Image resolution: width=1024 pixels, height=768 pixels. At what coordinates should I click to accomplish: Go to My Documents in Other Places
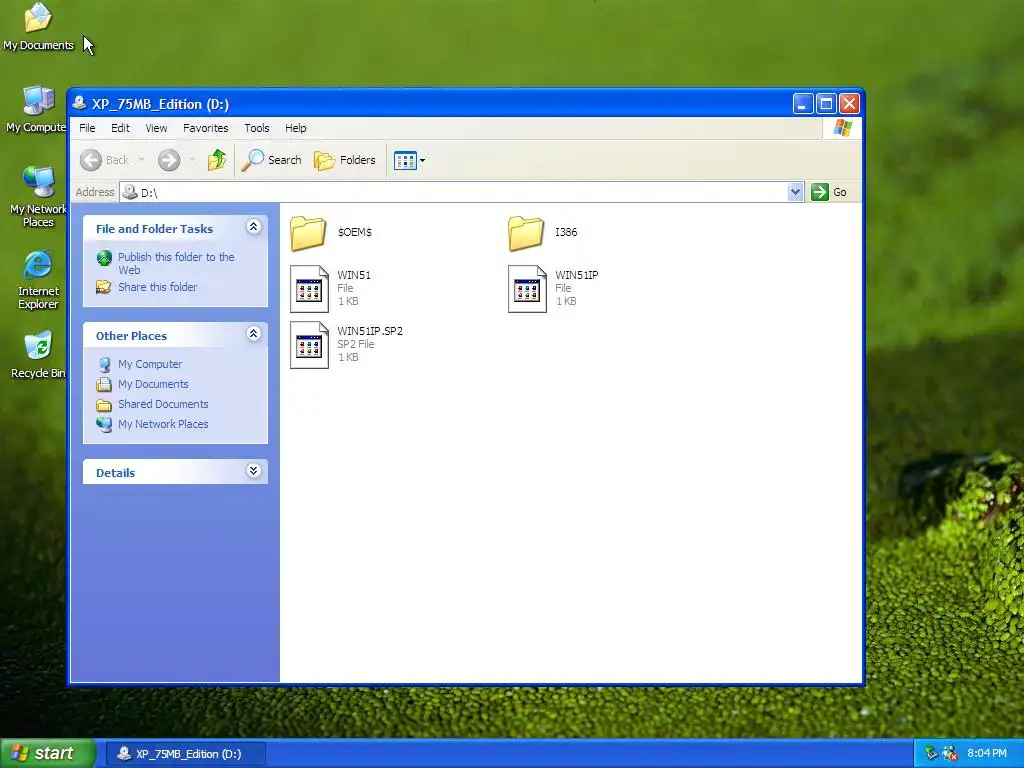coord(153,384)
